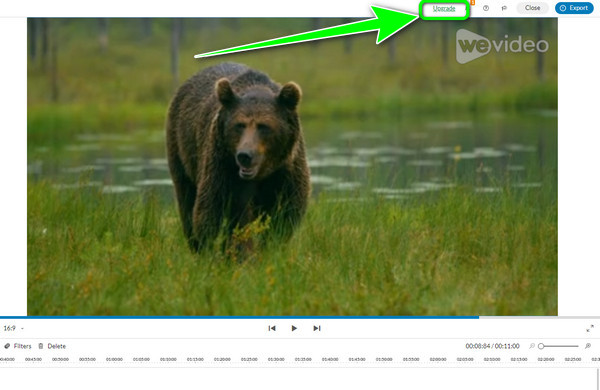Viewport: 600px width, 390px height.
Task: Adjust the timeline zoom slider handle
Action: (541, 346)
